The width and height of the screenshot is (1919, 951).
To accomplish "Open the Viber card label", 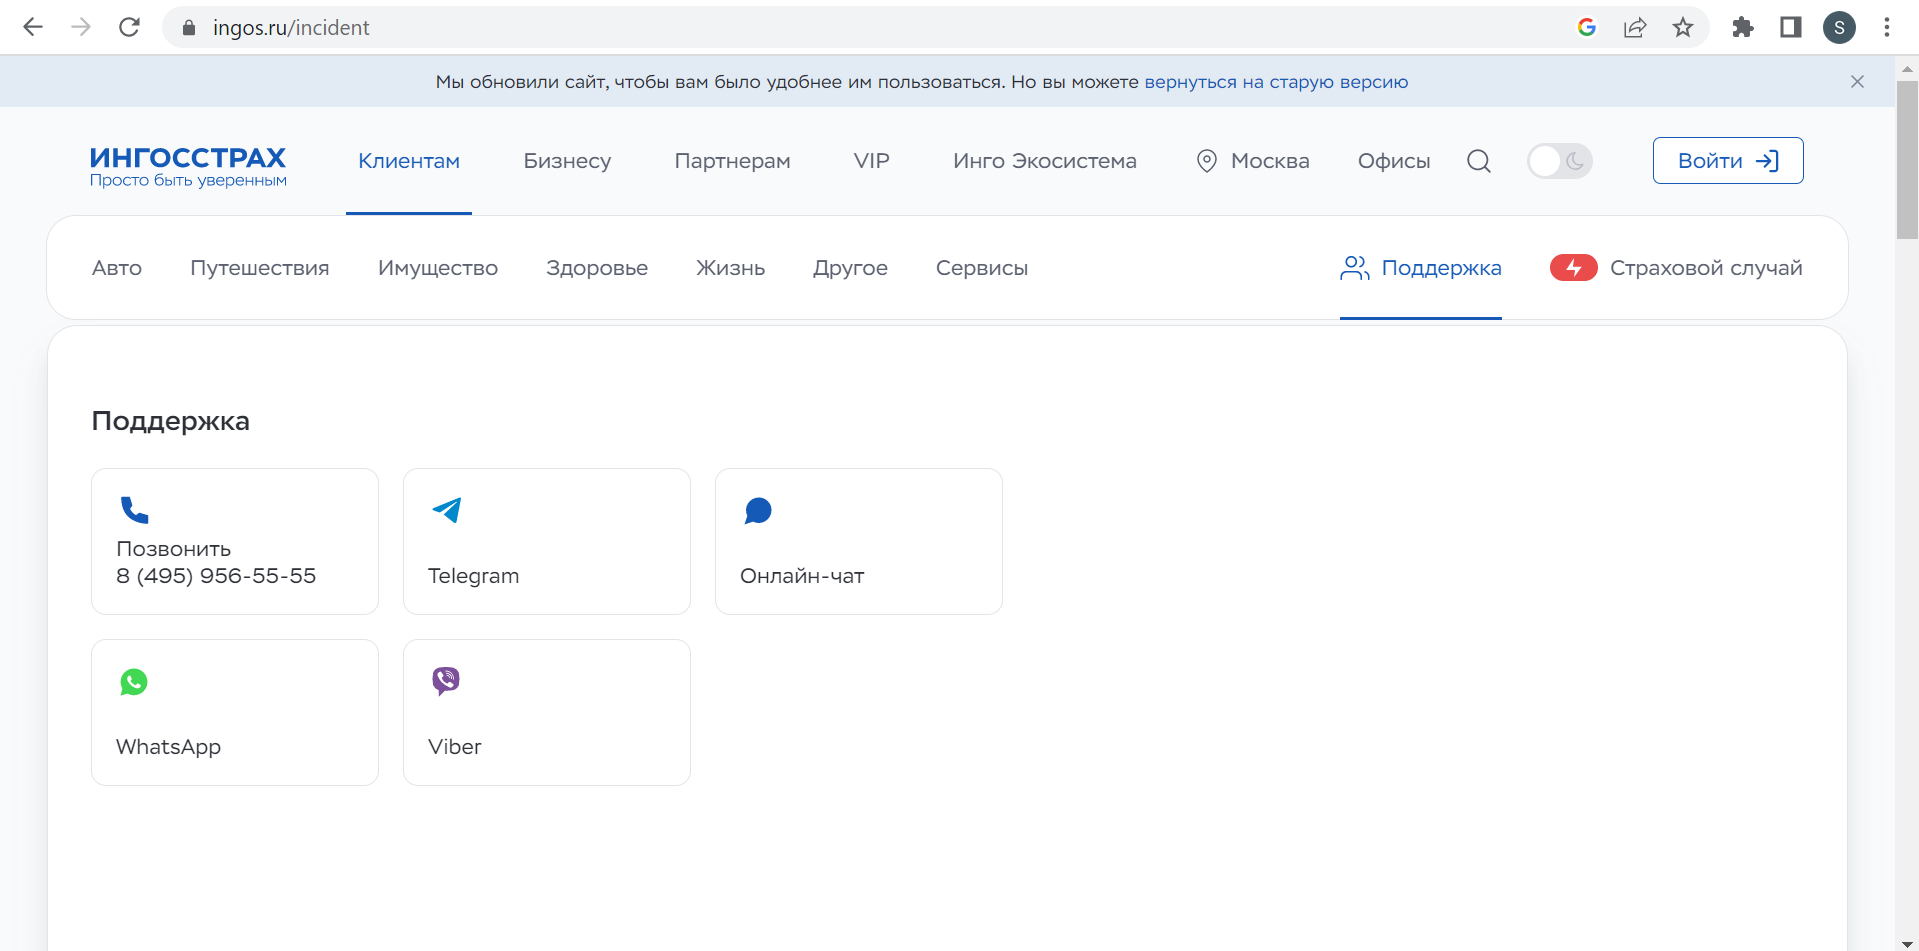I will (x=455, y=747).
